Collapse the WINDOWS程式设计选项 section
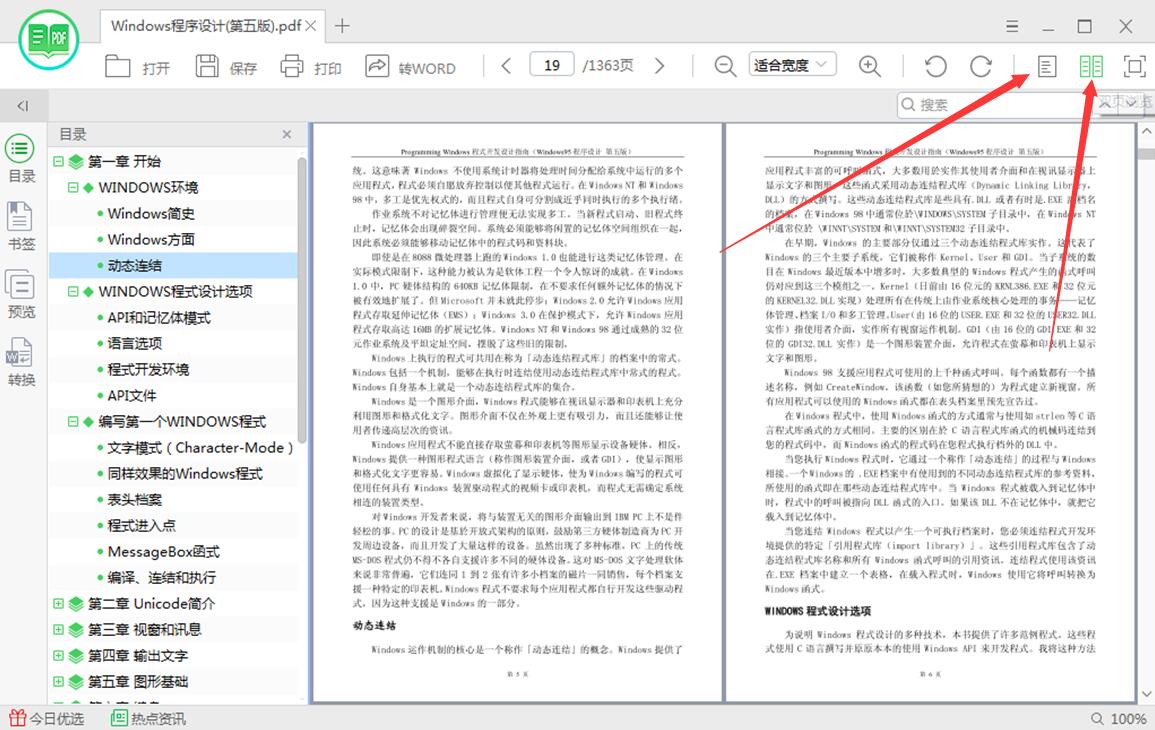 click(73, 291)
